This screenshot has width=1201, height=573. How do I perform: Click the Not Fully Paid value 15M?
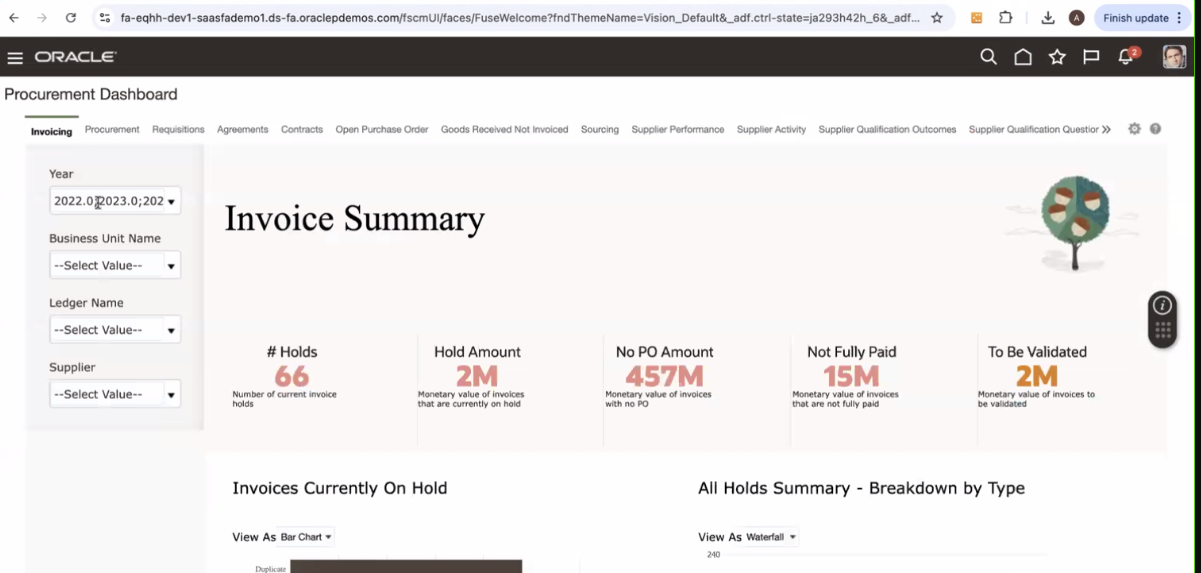pos(852,376)
